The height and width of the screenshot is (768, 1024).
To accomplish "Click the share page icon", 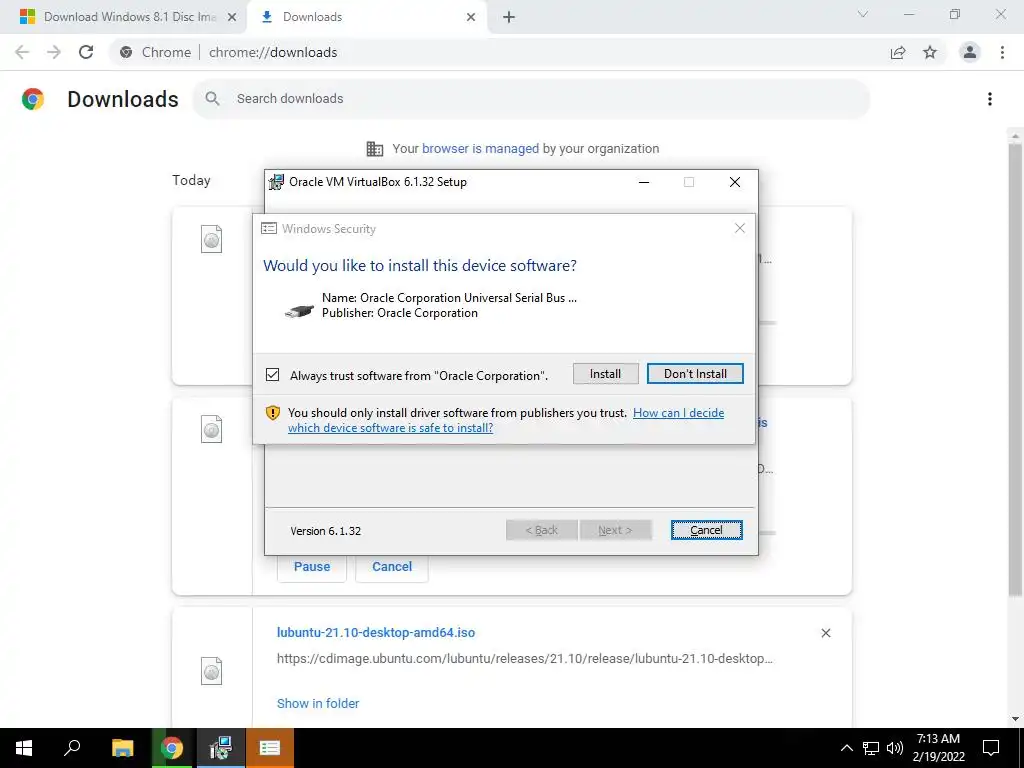I will click(898, 52).
